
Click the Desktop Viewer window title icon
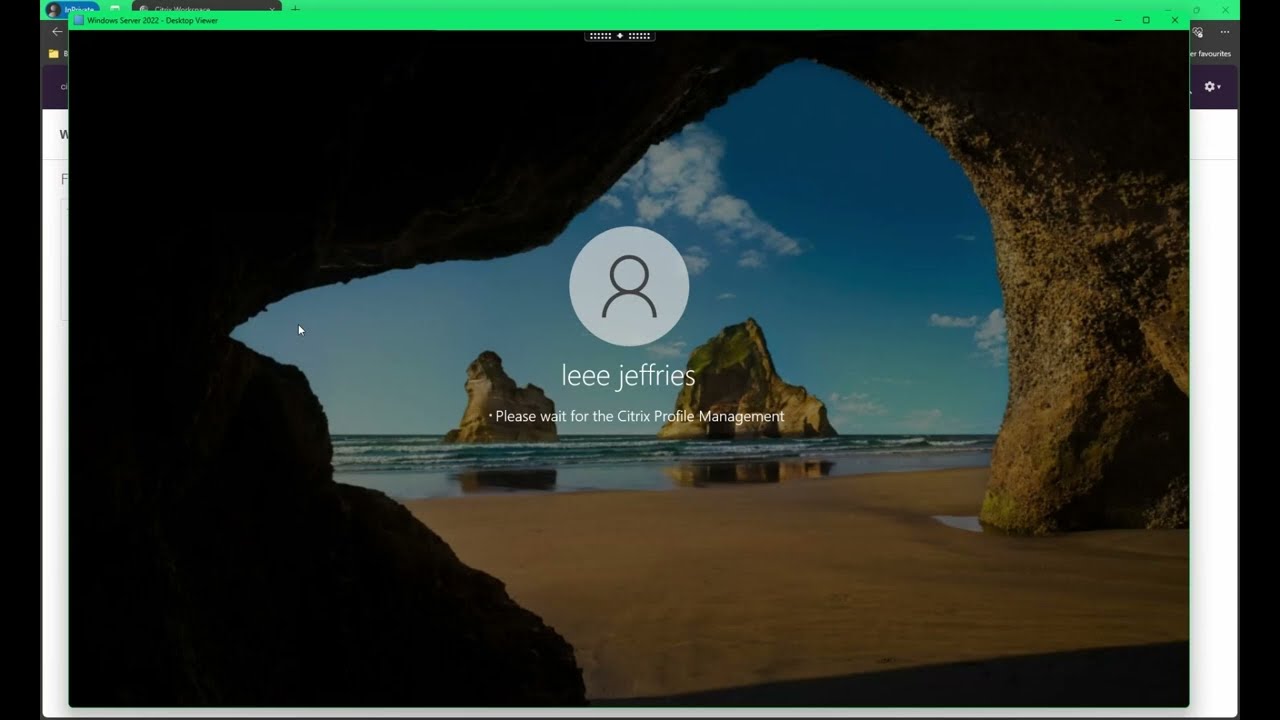tap(79, 20)
